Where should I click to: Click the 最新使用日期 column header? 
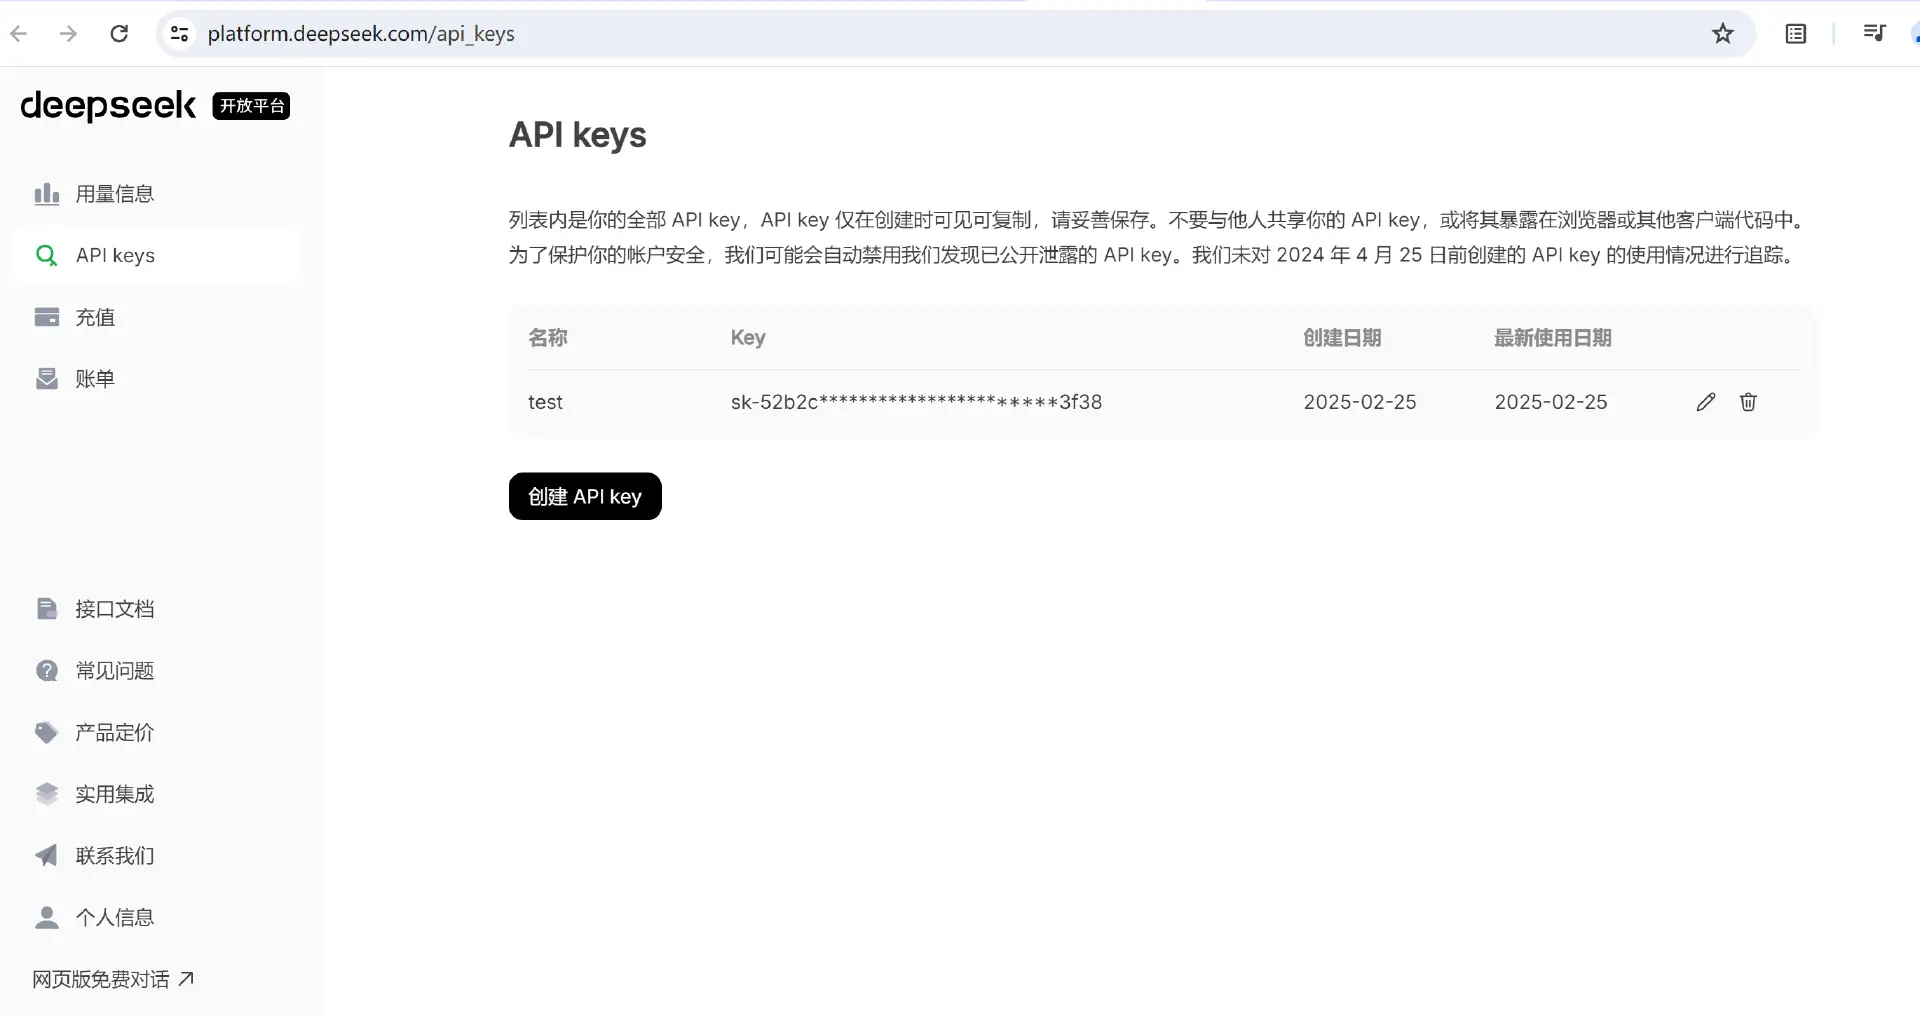1553,338
